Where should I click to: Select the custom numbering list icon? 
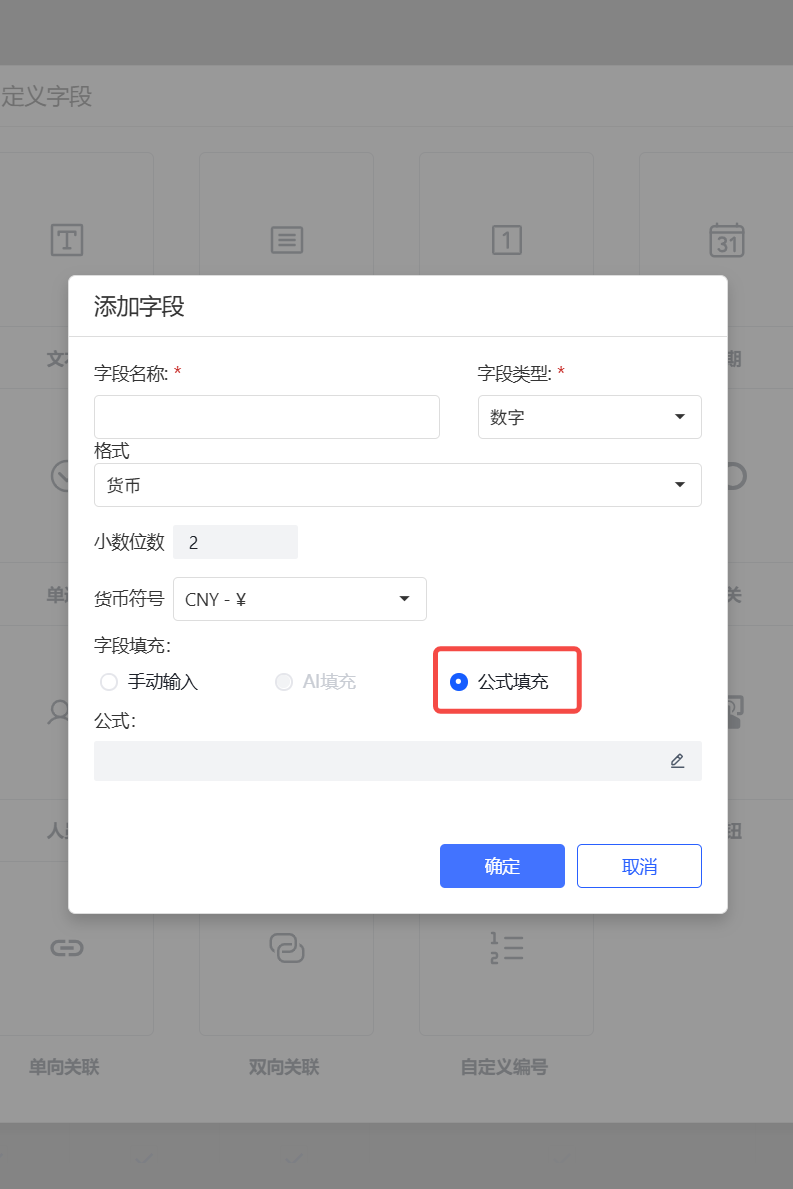coord(506,948)
